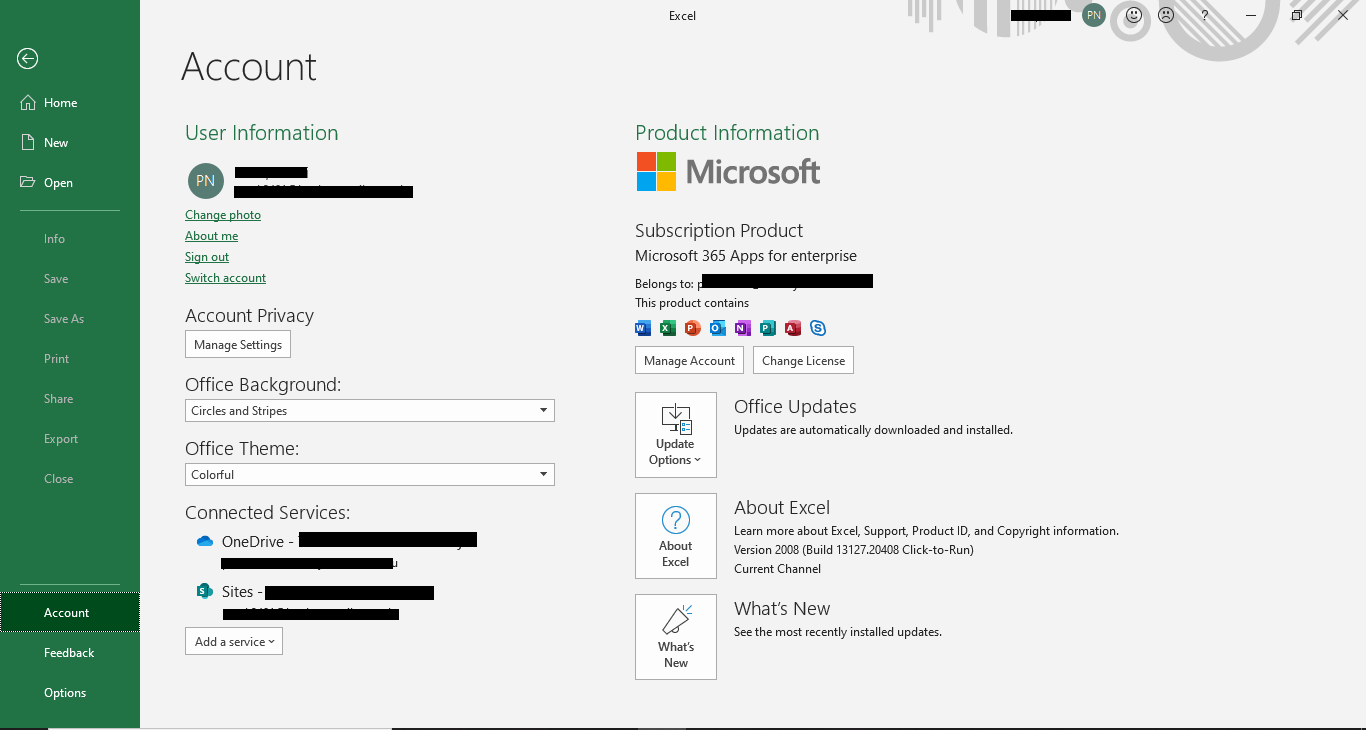
Task: Click the smiley face feedback icon
Action: [x=1134, y=15]
